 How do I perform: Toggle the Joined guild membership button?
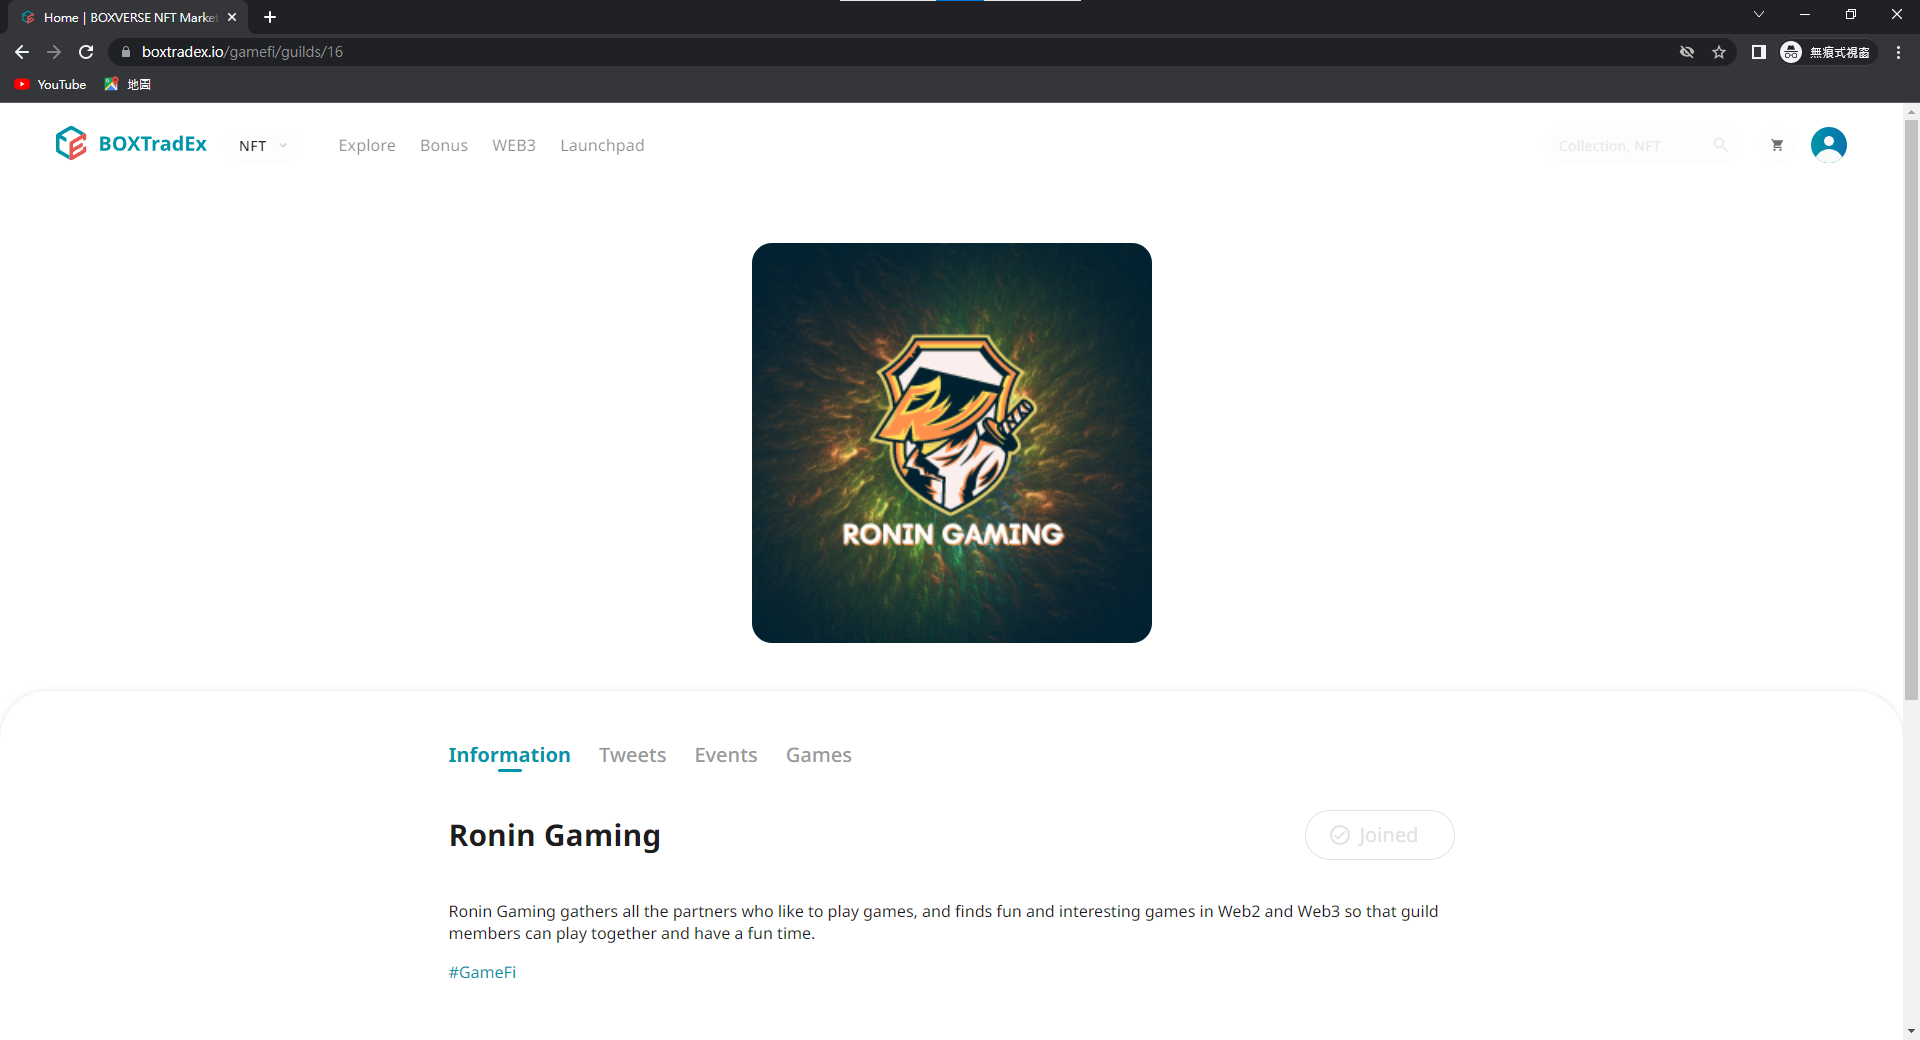[x=1379, y=835]
